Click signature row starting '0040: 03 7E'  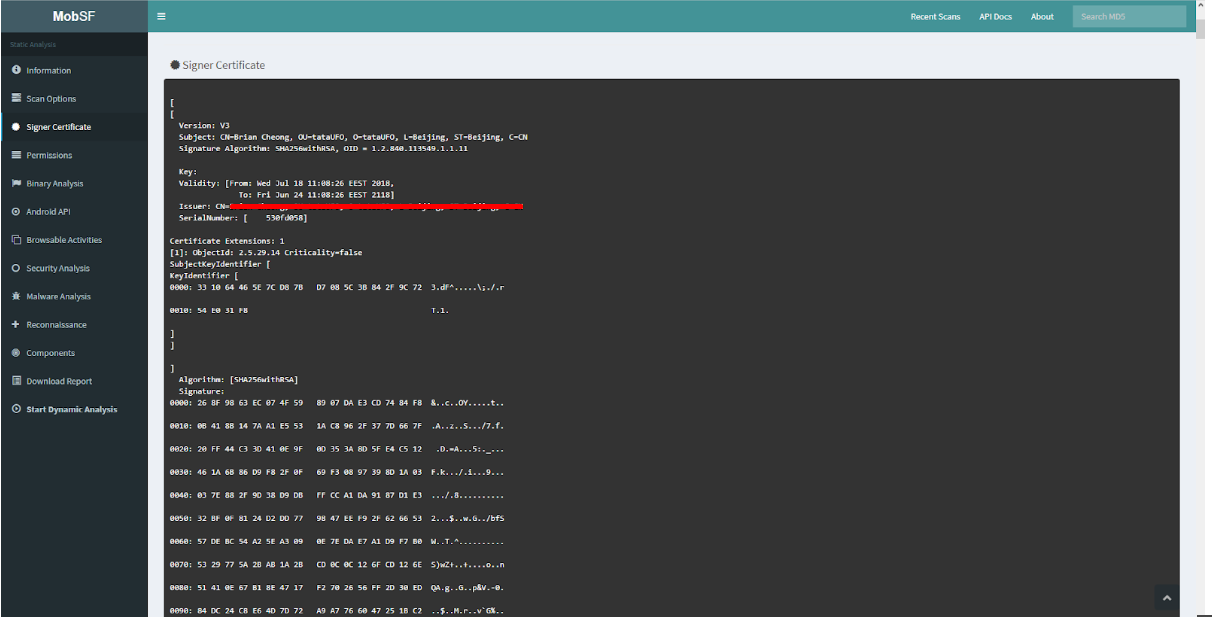tap(337, 494)
